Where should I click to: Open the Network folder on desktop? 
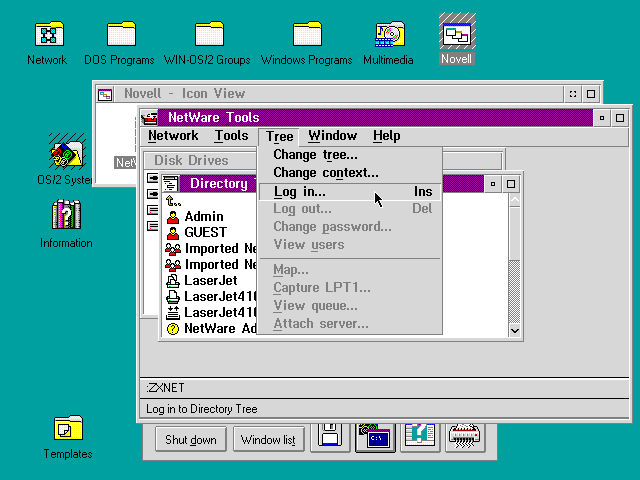point(49,33)
